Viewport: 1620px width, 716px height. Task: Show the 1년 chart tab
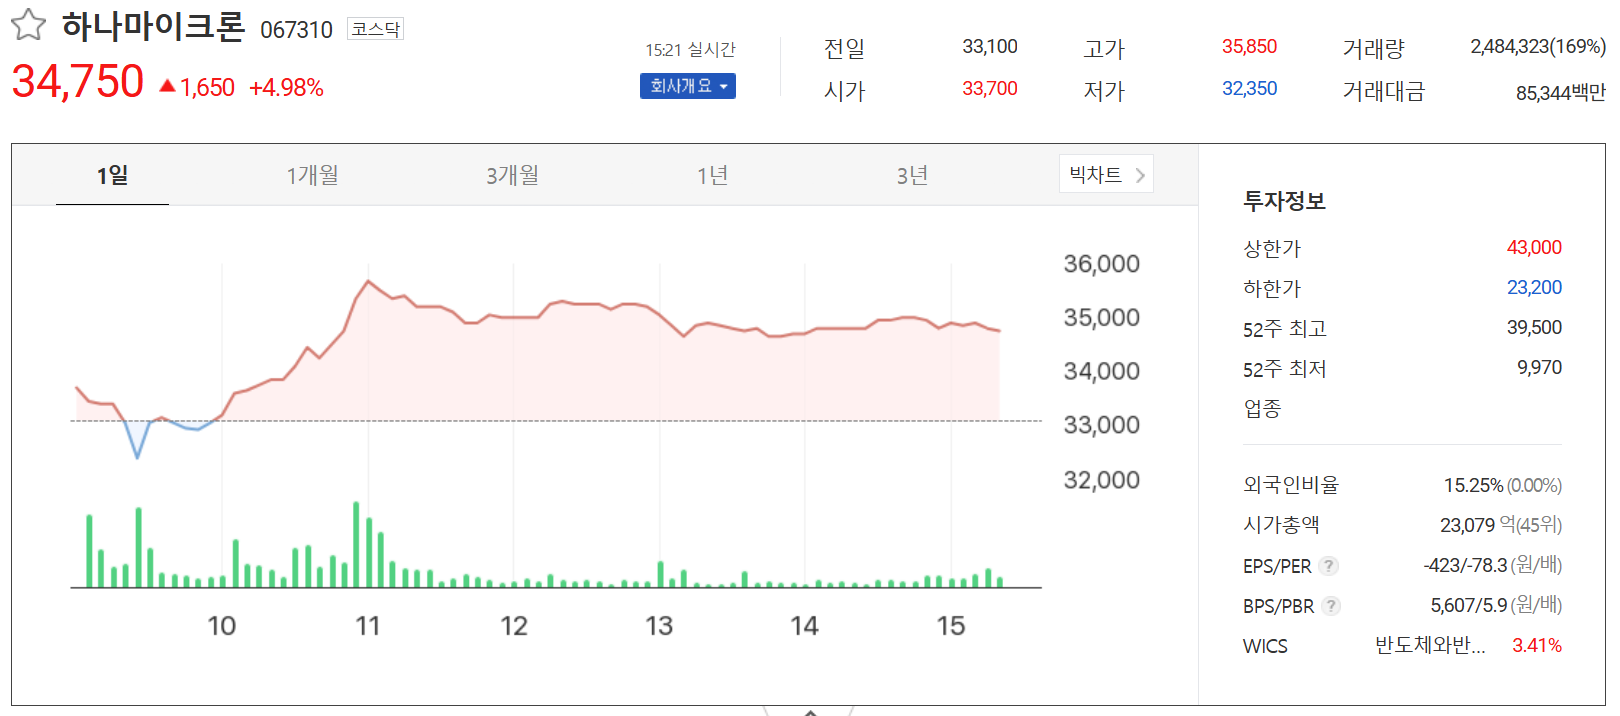[x=712, y=175]
